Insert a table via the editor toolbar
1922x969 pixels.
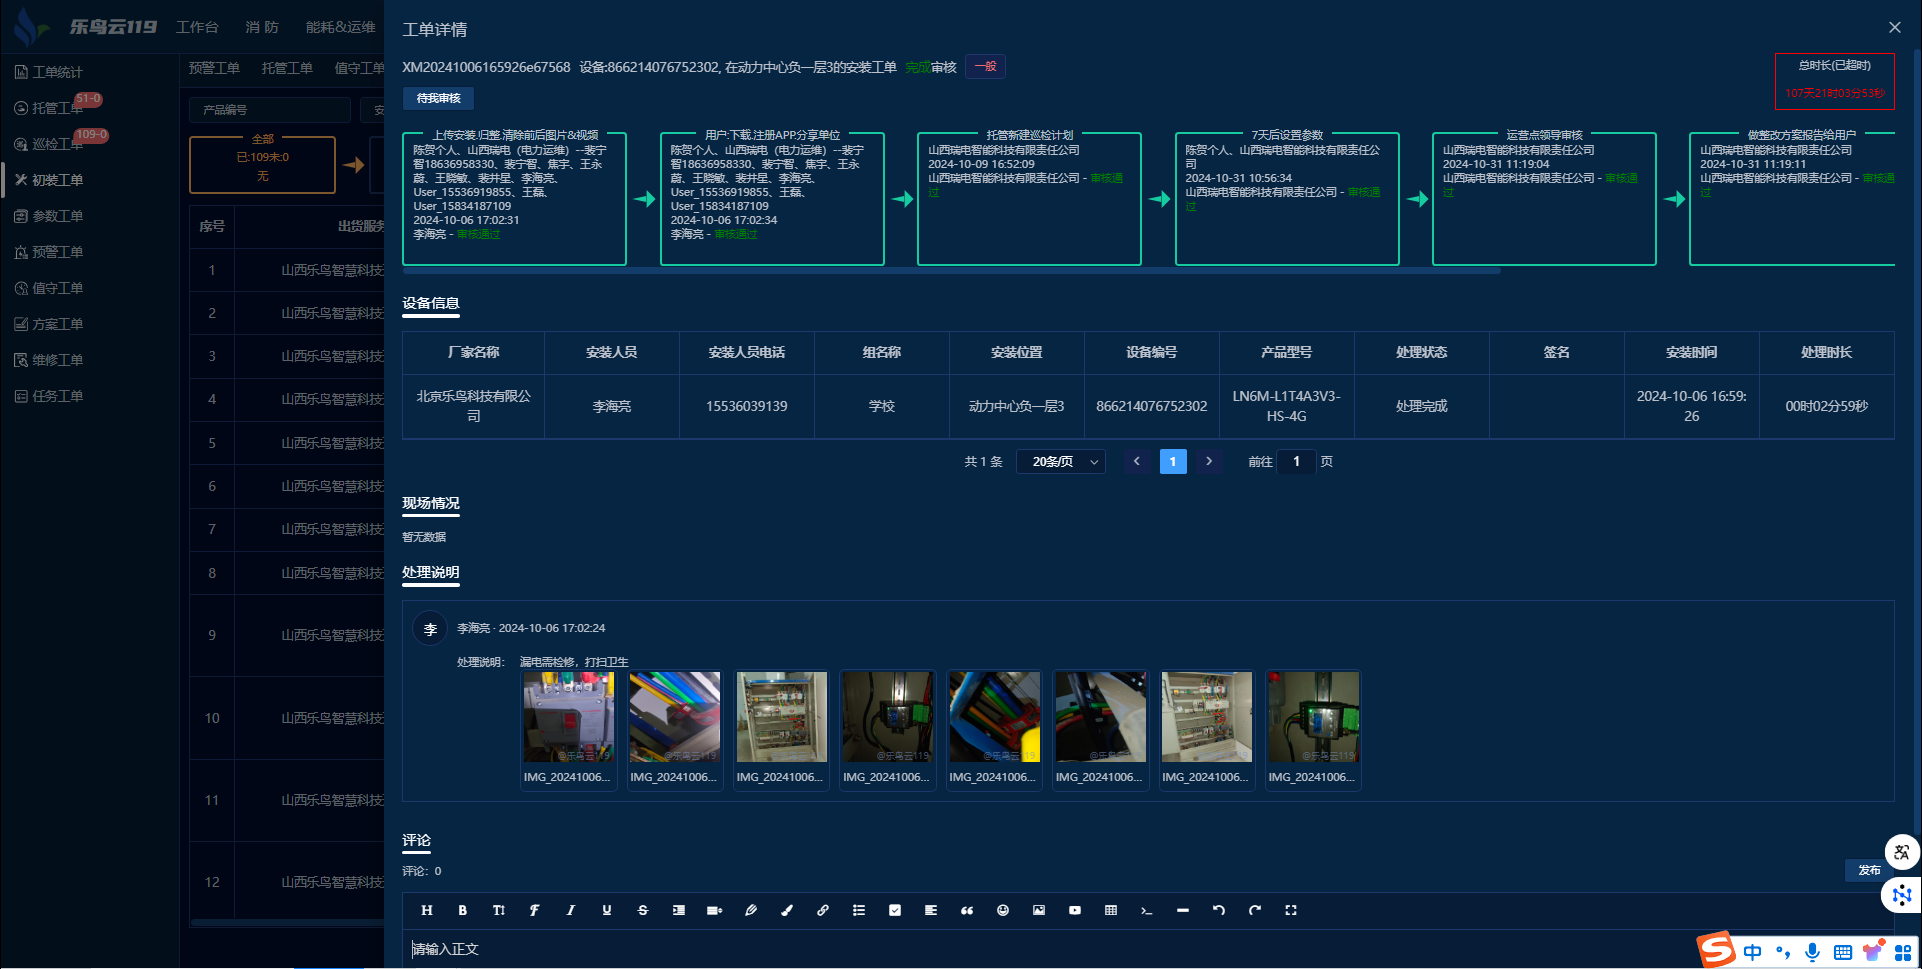[1110, 910]
